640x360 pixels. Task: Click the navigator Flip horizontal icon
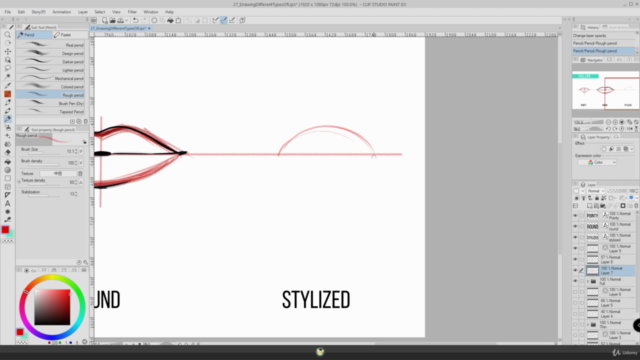coord(630,129)
